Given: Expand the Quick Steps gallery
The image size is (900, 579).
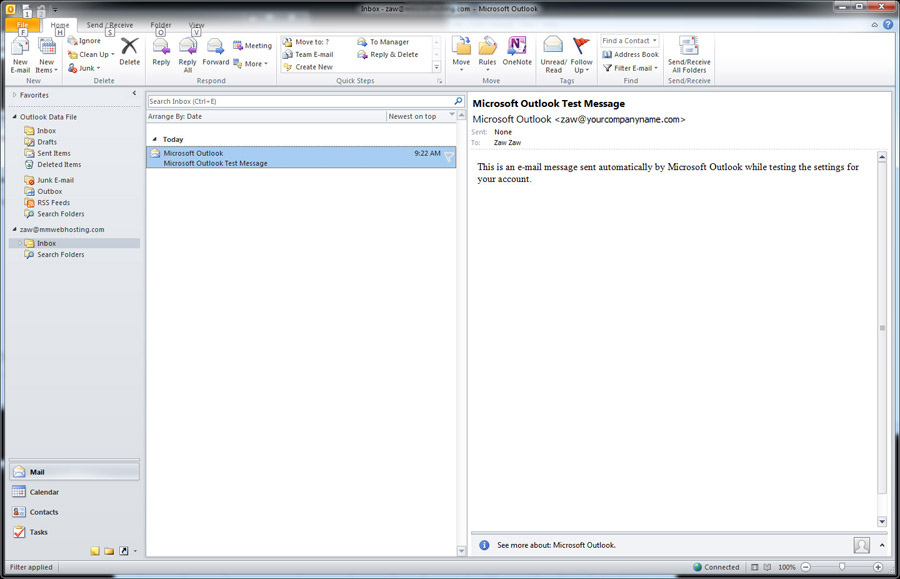Looking at the screenshot, I should [436, 67].
